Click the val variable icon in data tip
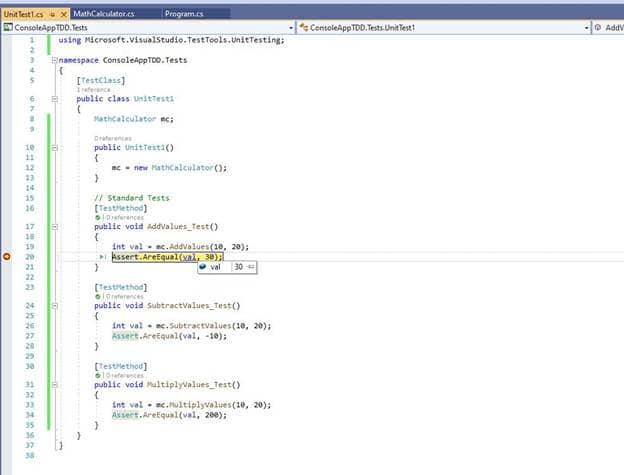Screen dimensions: 624x475 [203, 267]
